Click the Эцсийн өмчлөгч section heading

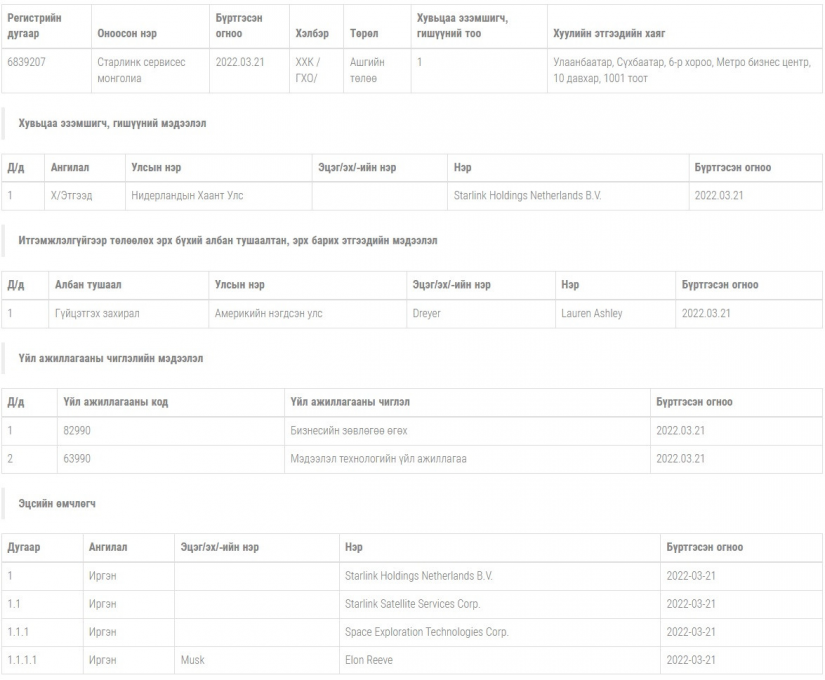point(57,504)
